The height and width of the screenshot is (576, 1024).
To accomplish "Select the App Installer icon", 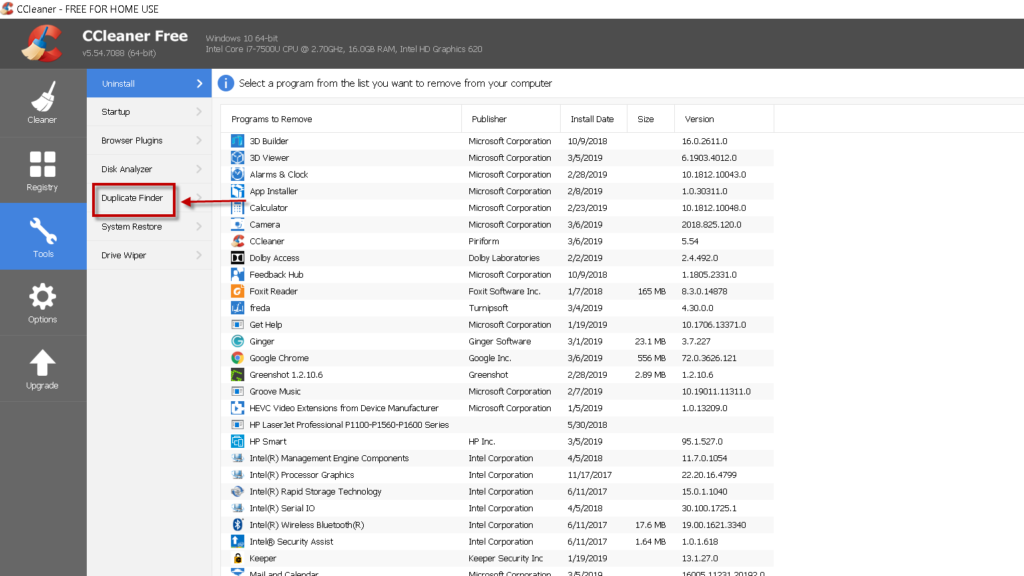I will (238, 191).
